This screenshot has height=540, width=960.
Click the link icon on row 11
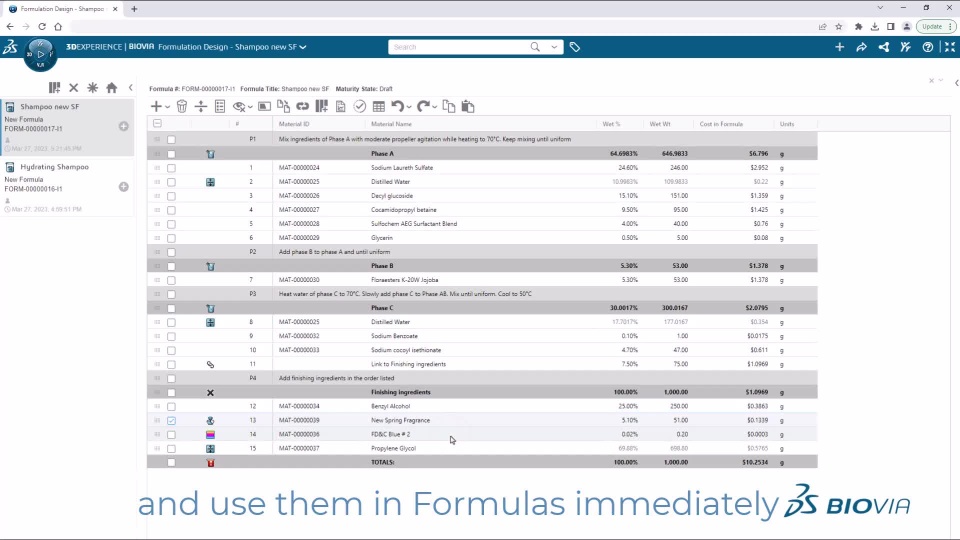click(211, 364)
